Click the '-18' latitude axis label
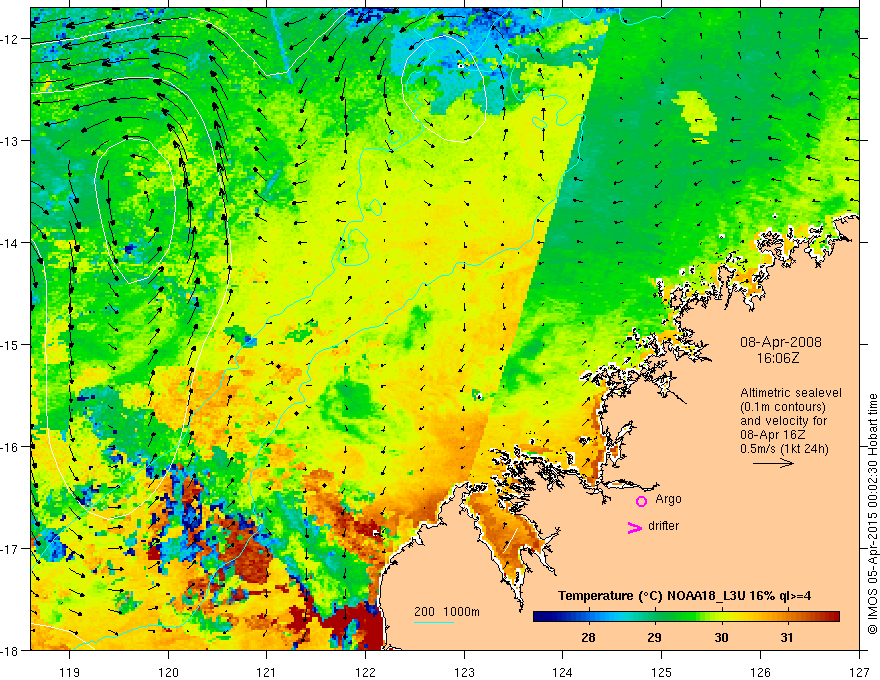Viewport: 880px width, 680px height. point(11,650)
